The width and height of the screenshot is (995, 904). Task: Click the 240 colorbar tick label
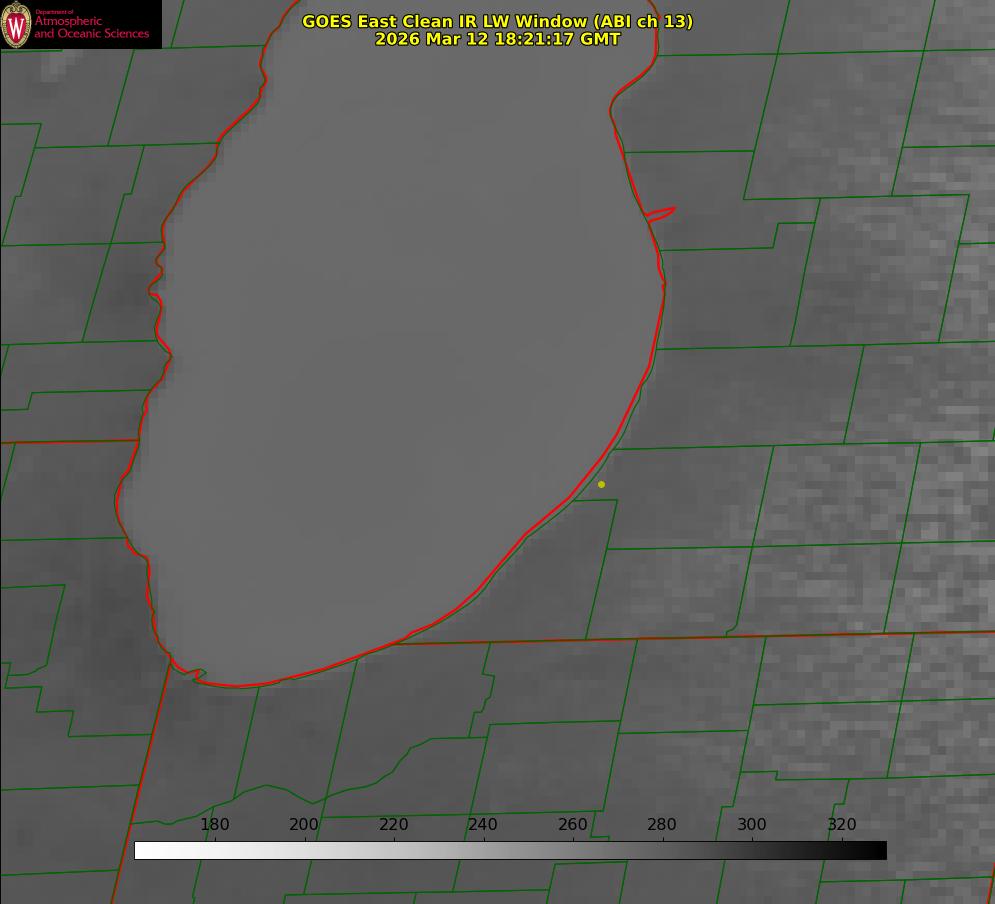pos(483,825)
